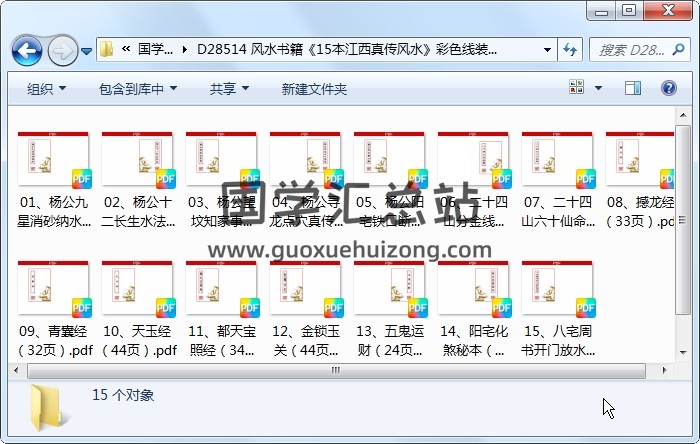Refresh the current folder view

click(570, 49)
